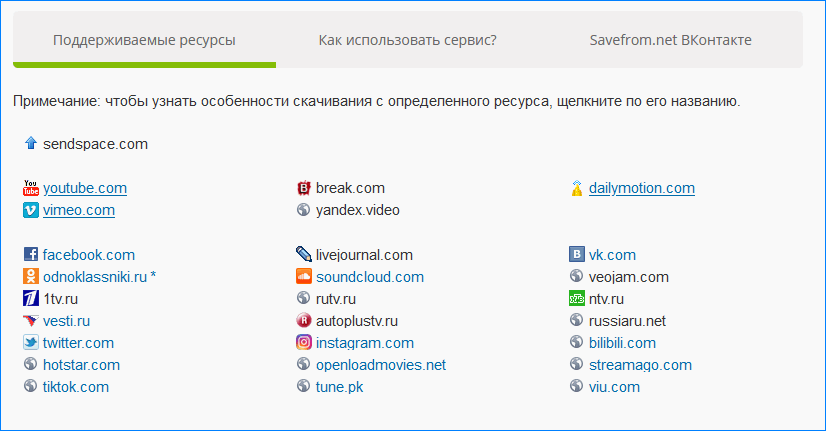Click the Odnoklassniki orange icon

31,276
